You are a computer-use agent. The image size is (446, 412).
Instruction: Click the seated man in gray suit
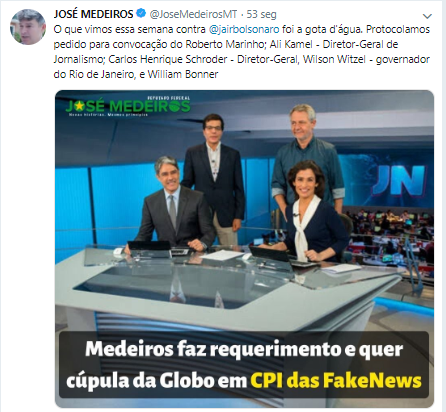click(x=172, y=205)
